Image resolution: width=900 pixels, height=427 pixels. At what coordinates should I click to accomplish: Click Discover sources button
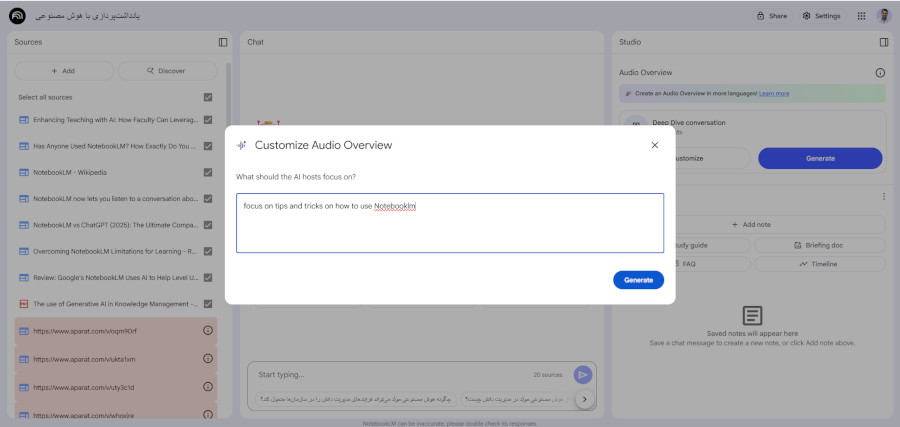(167, 71)
